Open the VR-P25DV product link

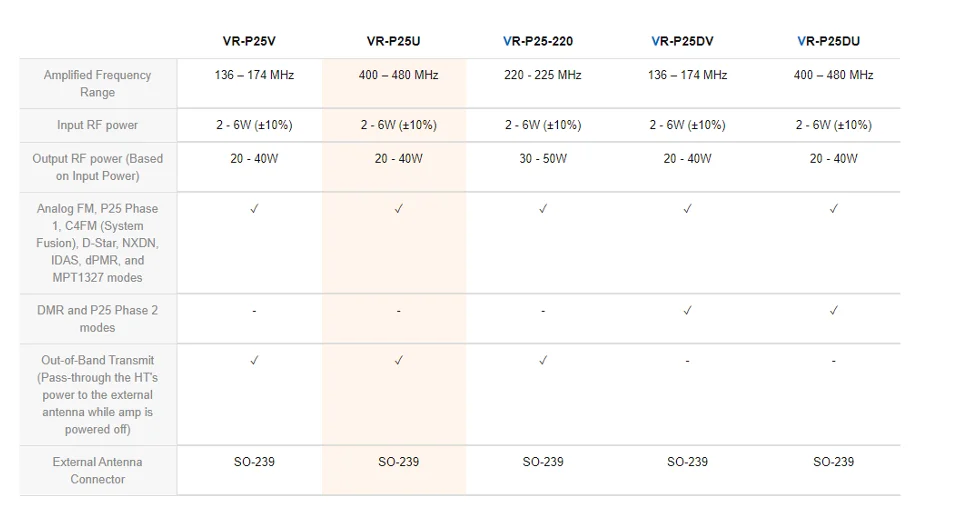(682, 41)
